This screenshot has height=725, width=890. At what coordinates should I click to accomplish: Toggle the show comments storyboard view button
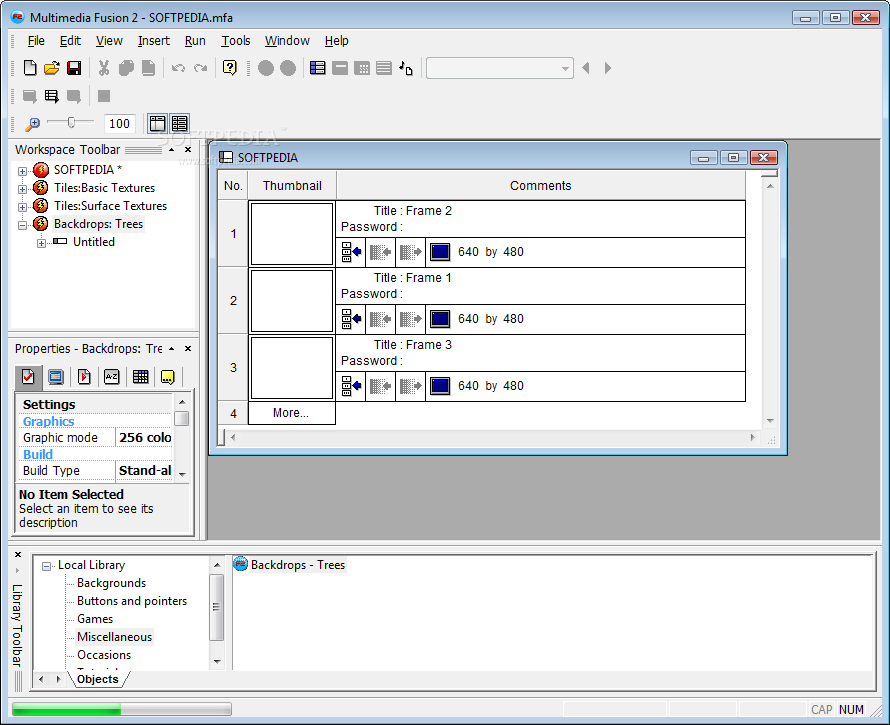(179, 123)
